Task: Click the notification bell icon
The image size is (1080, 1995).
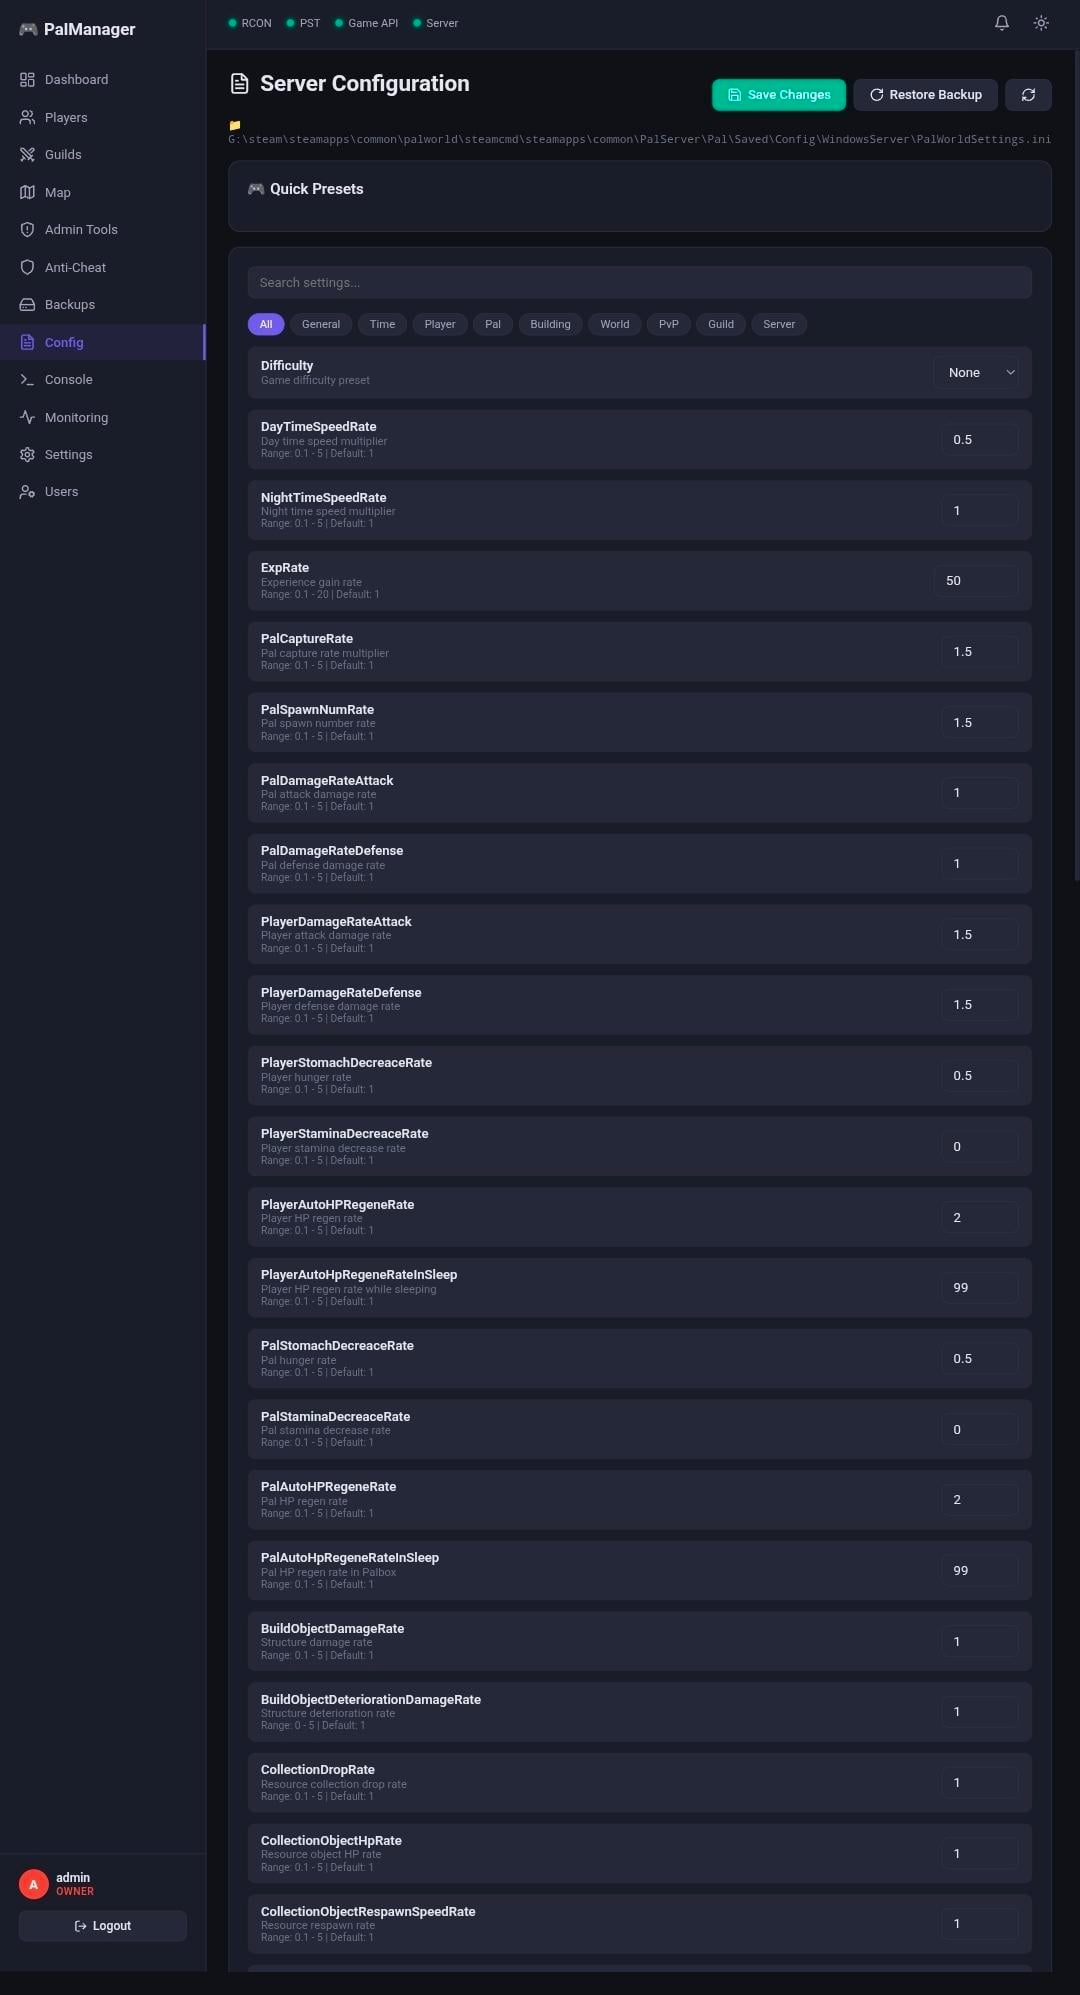Action: tap(1001, 23)
